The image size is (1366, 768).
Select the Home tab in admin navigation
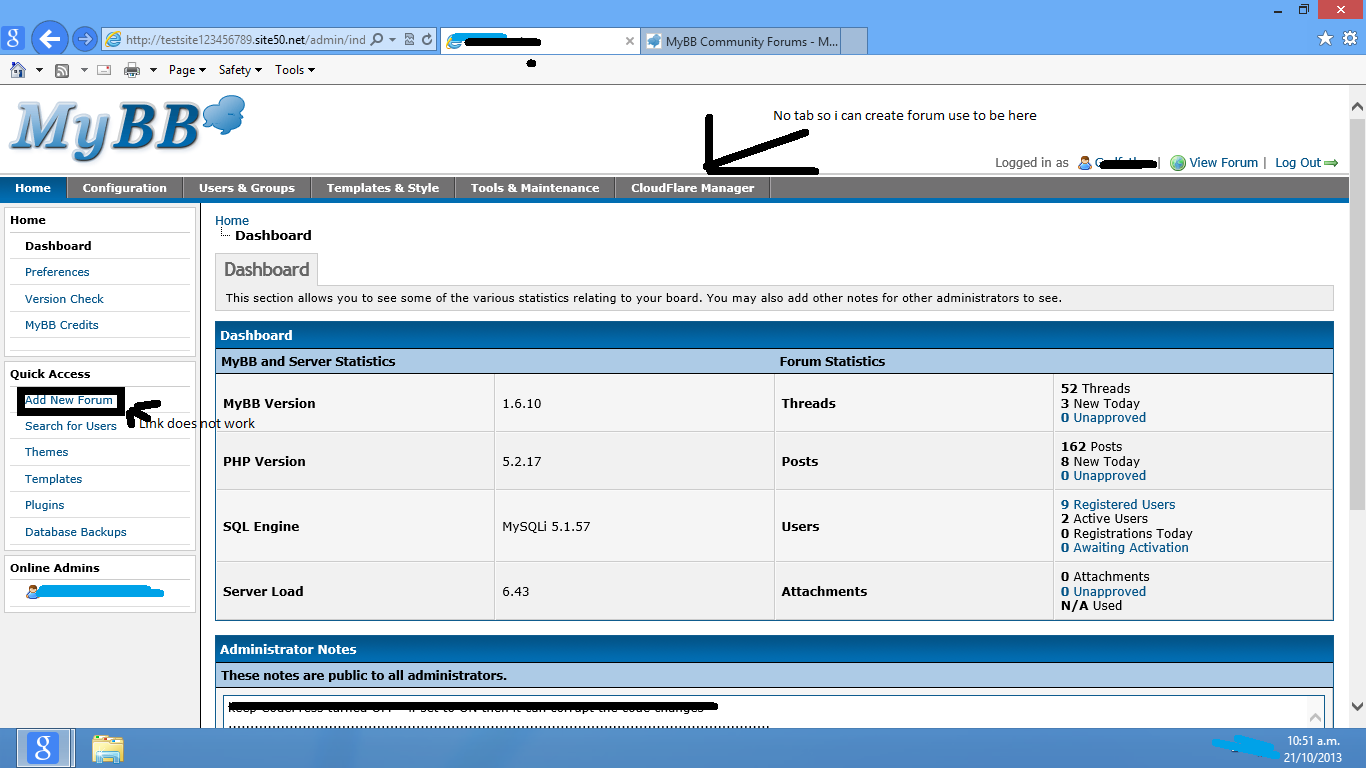pos(33,188)
